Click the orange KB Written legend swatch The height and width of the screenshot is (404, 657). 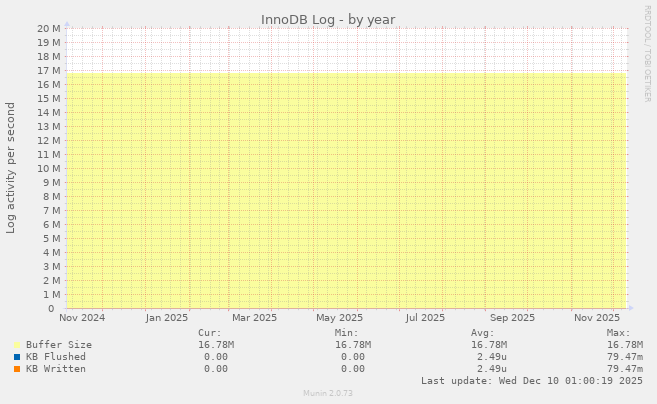tap(17, 369)
